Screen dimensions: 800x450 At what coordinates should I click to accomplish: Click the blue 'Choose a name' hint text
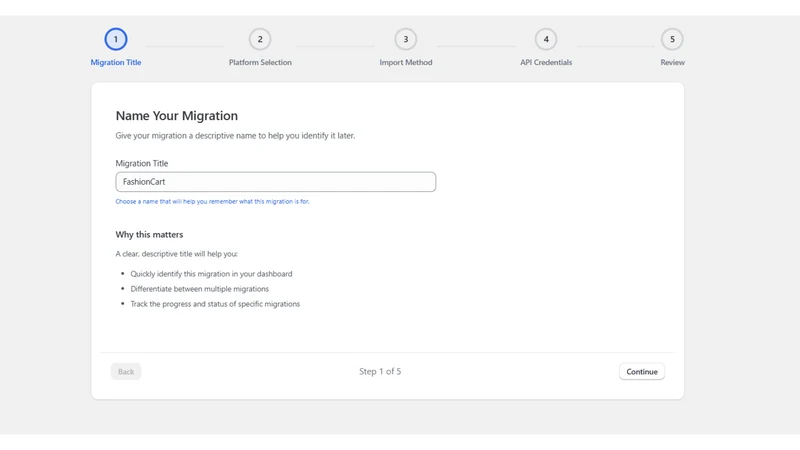pos(212,202)
